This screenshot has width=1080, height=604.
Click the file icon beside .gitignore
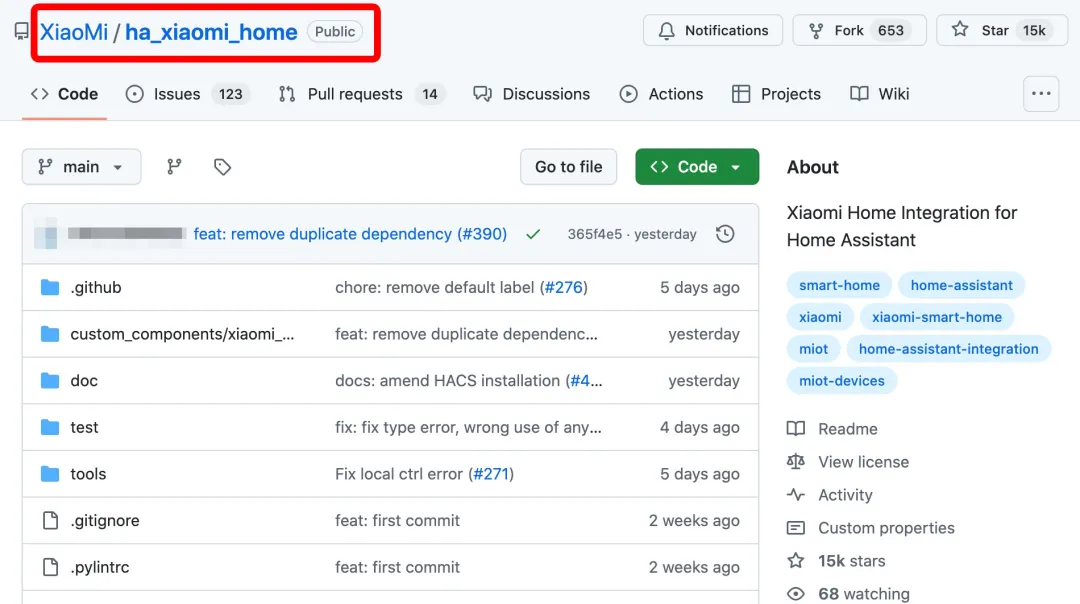coord(50,521)
